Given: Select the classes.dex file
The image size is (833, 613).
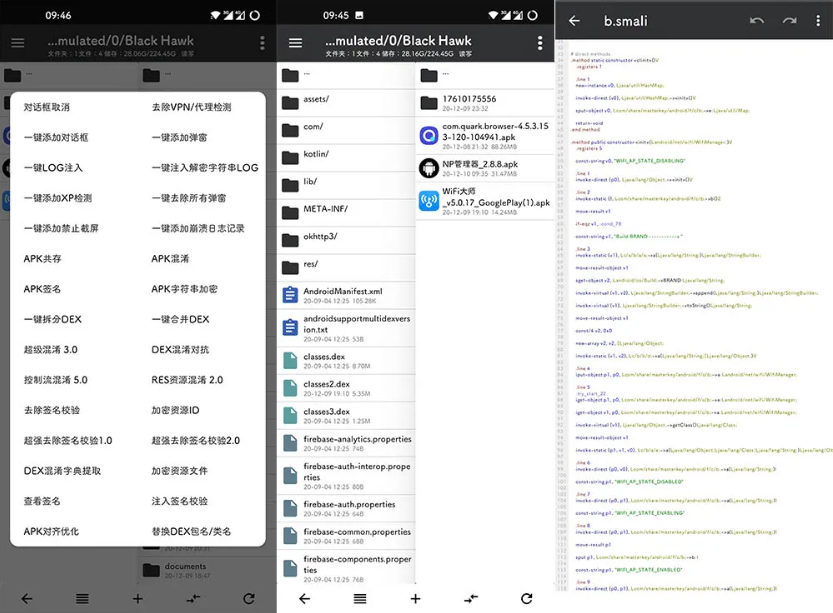Looking at the screenshot, I should point(325,356).
